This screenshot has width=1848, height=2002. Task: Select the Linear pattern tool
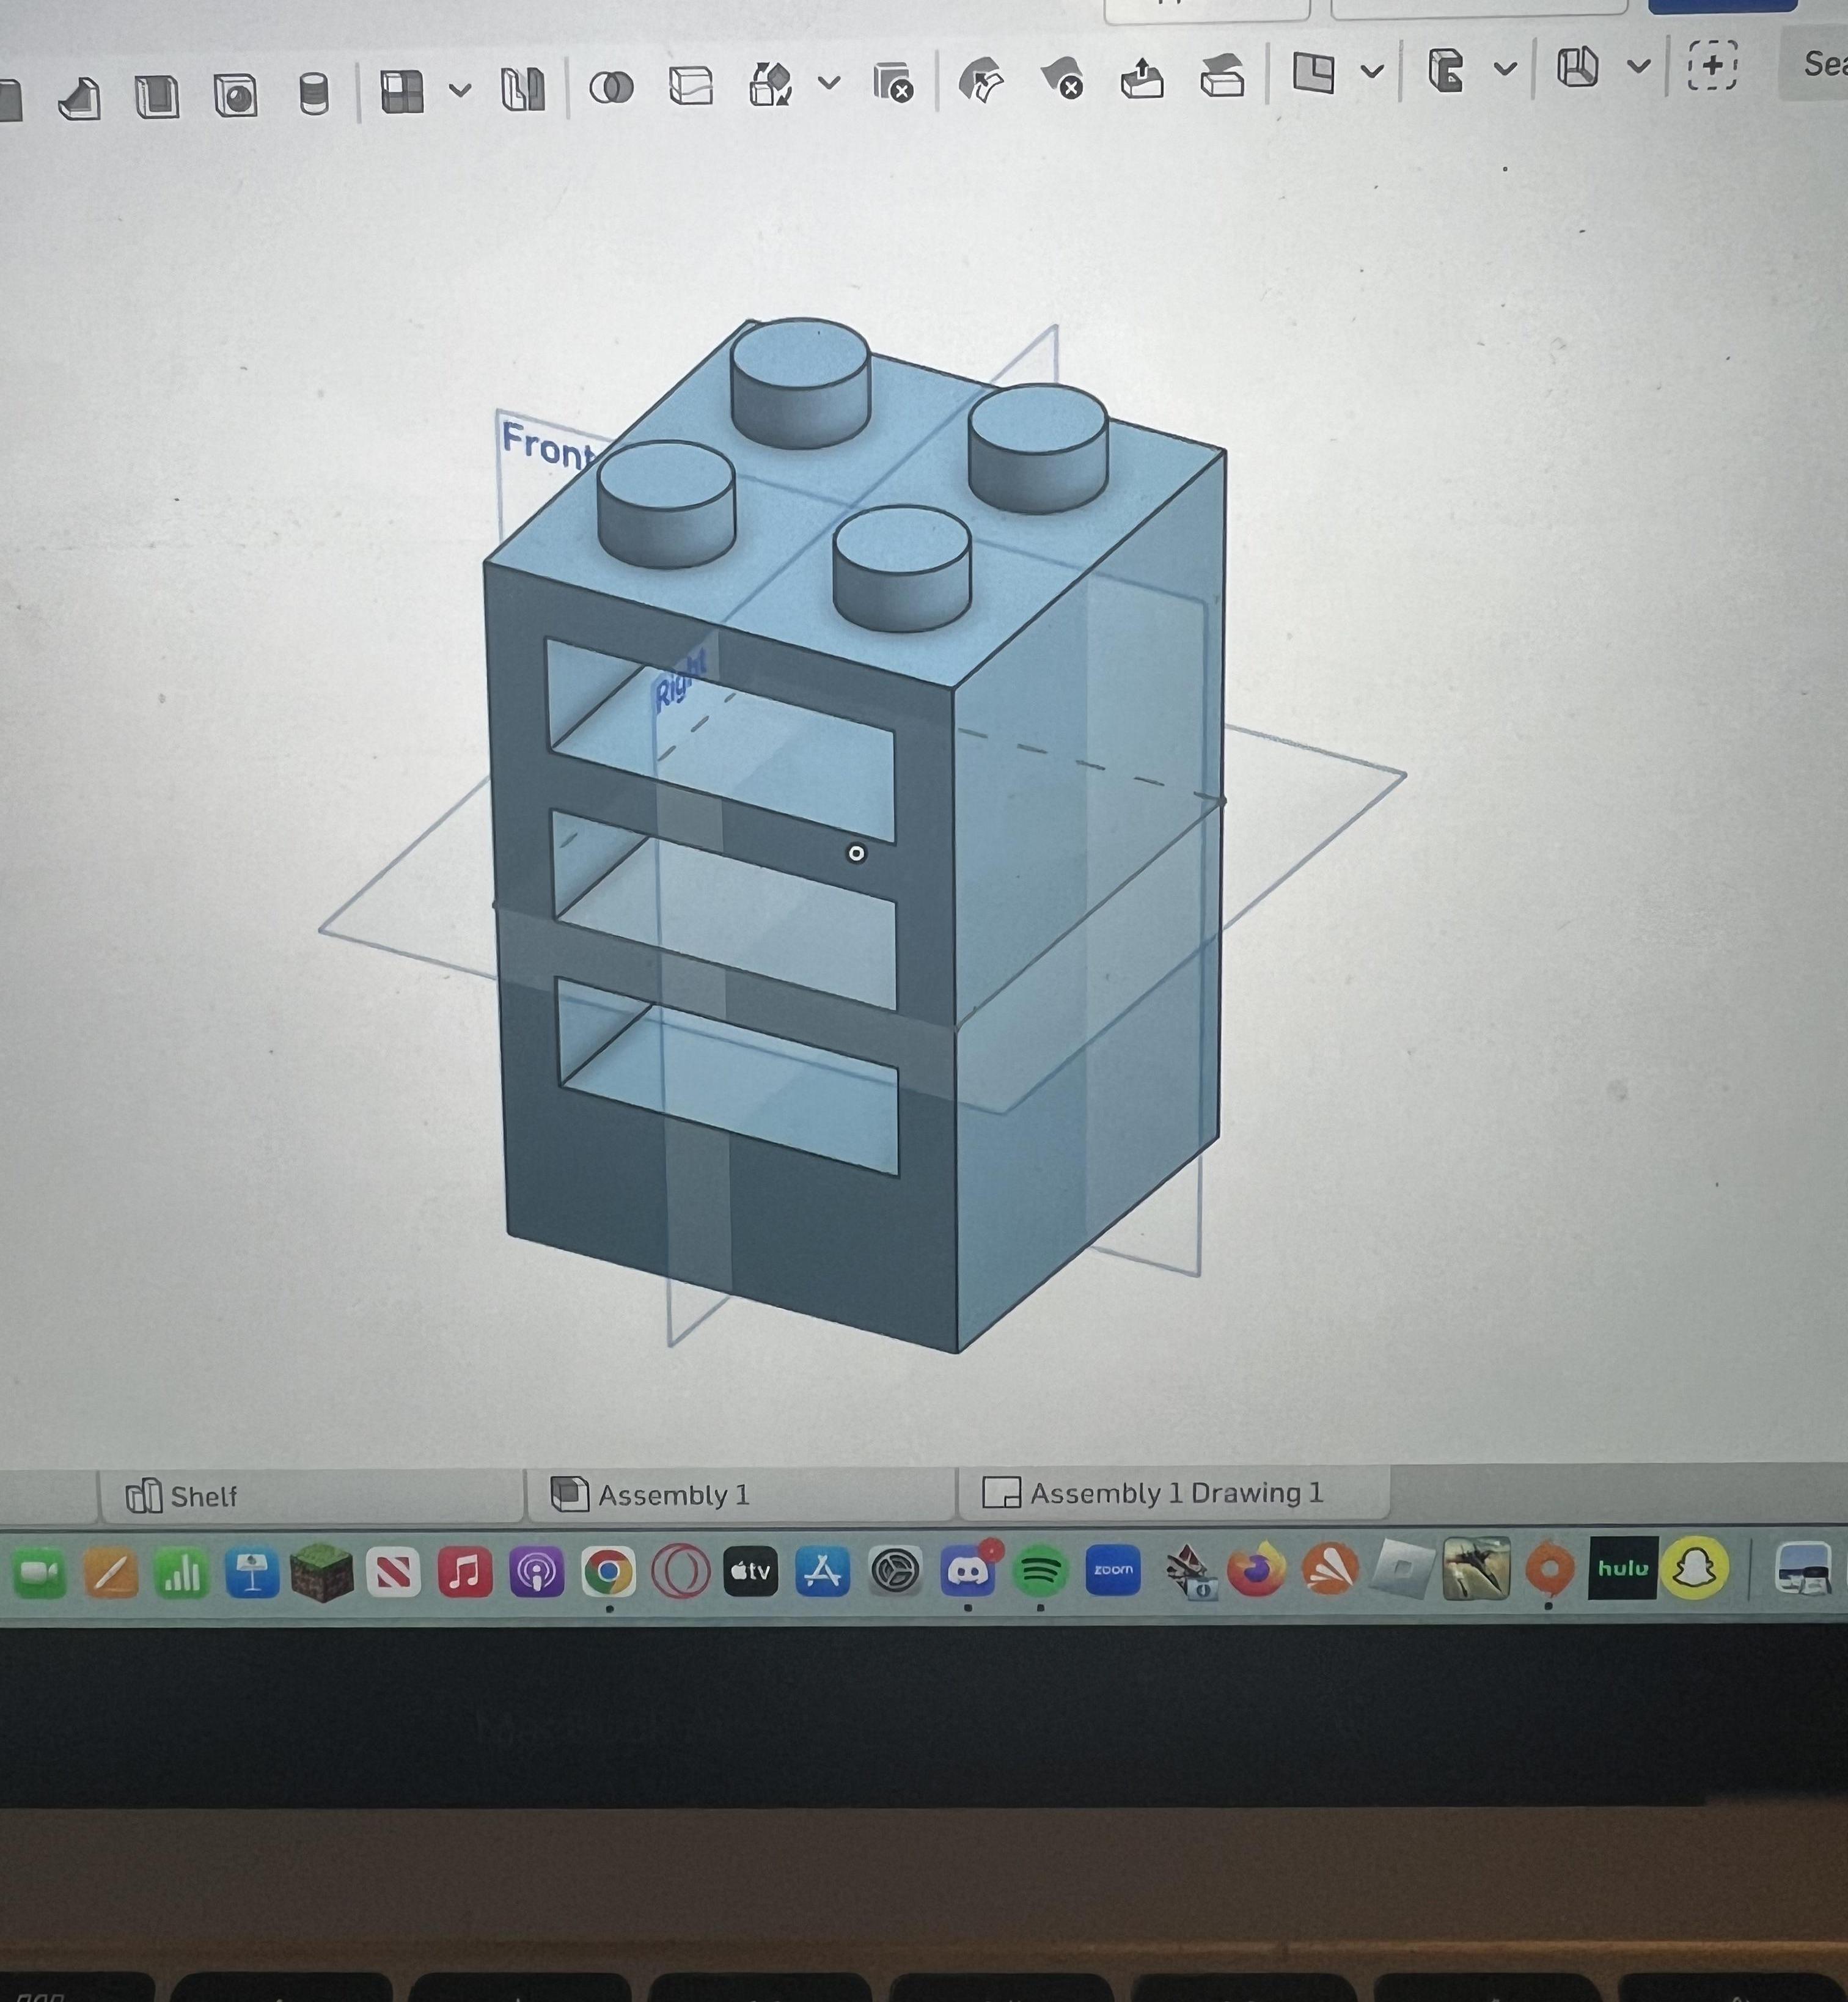coord(401,90)
